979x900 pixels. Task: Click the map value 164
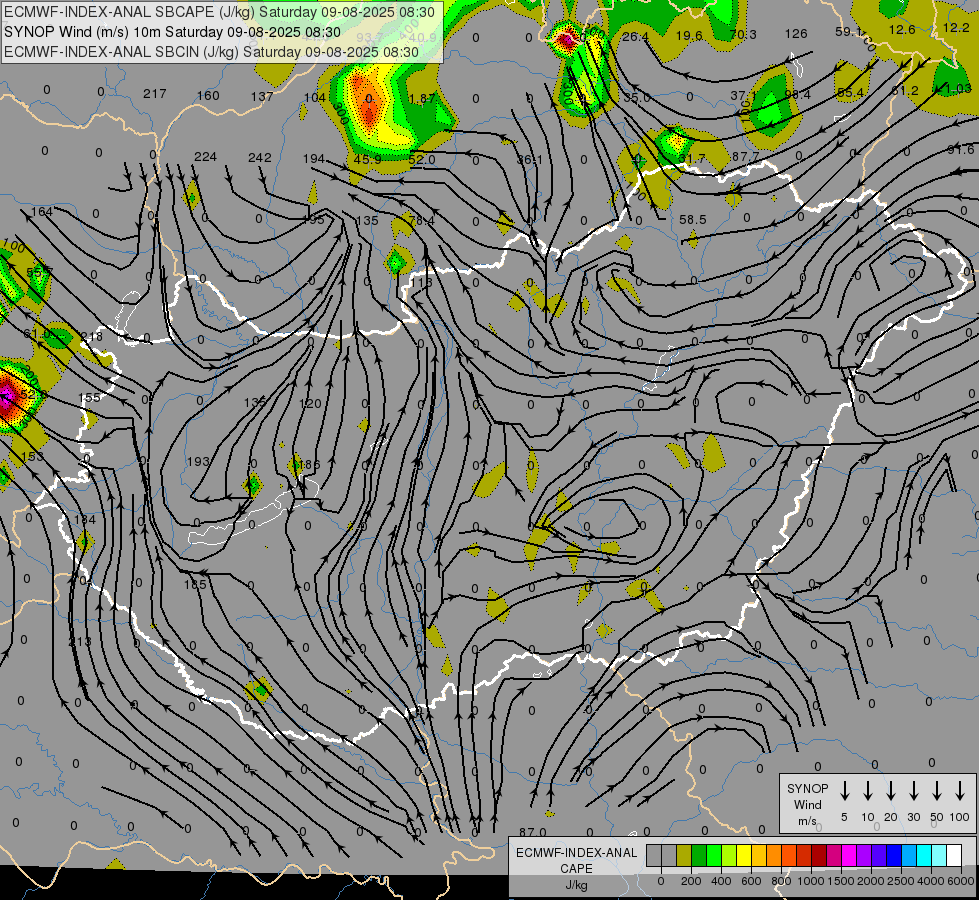coord(42,212)
